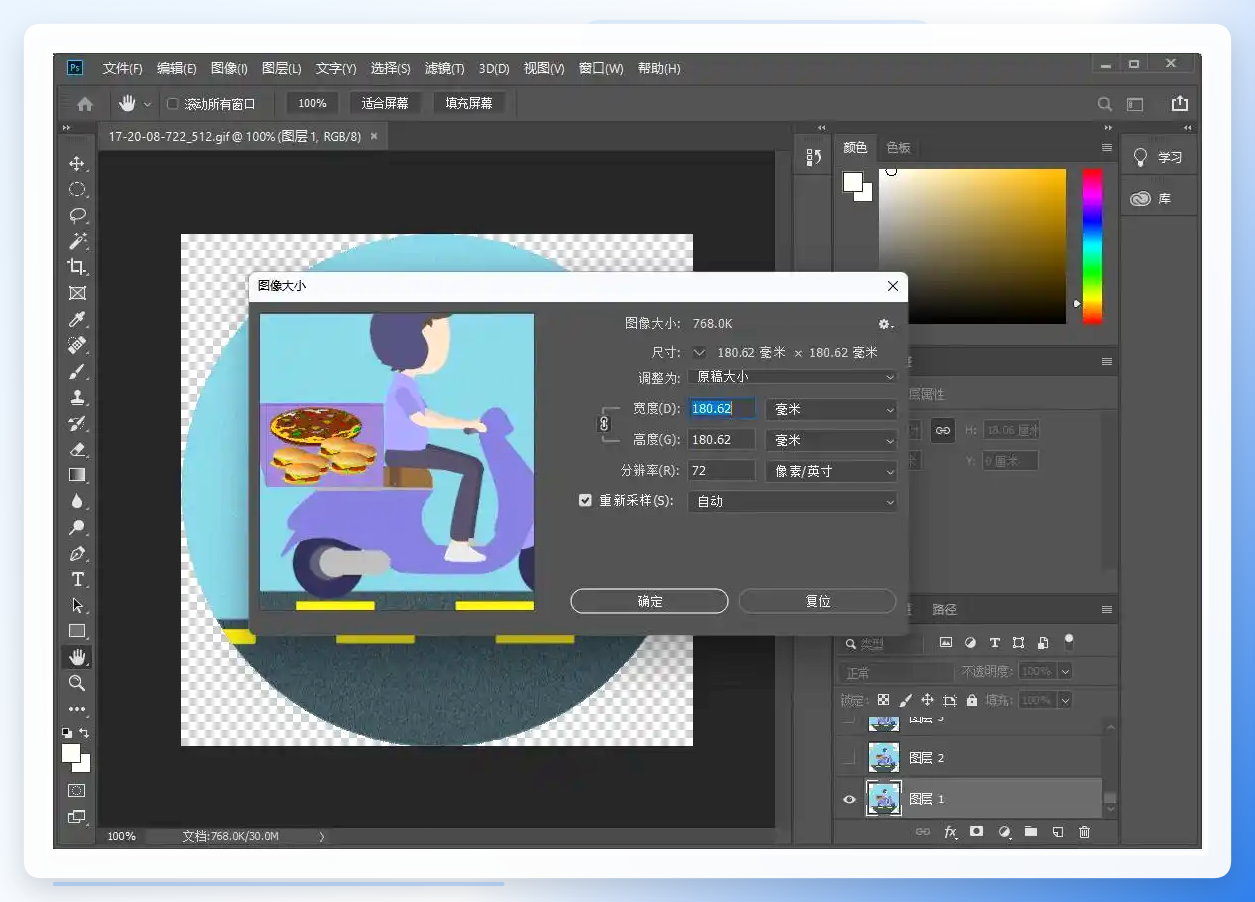The width and height of the screenshot is (1255, 902).
Task: Open the 窗口(W) menu
Action: tap(601, 69)
